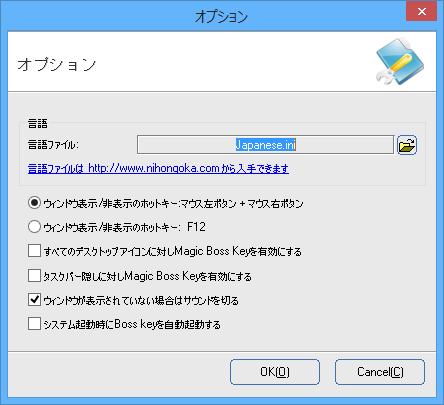
Task: Open the language file browse folder icon
Action: tap(407, 145)
